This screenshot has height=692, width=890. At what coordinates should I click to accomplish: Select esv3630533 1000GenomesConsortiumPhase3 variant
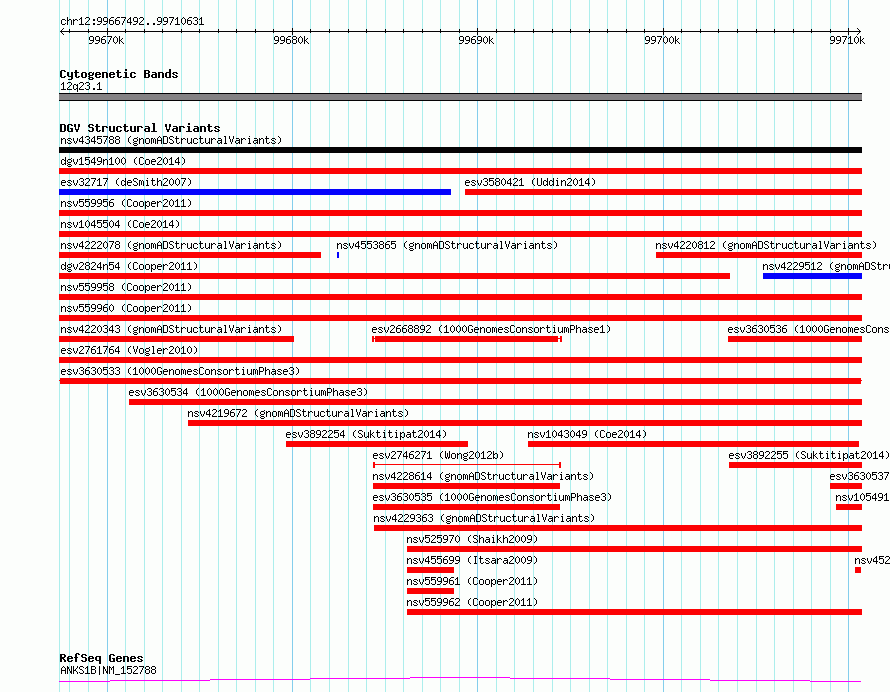point(180,371)
